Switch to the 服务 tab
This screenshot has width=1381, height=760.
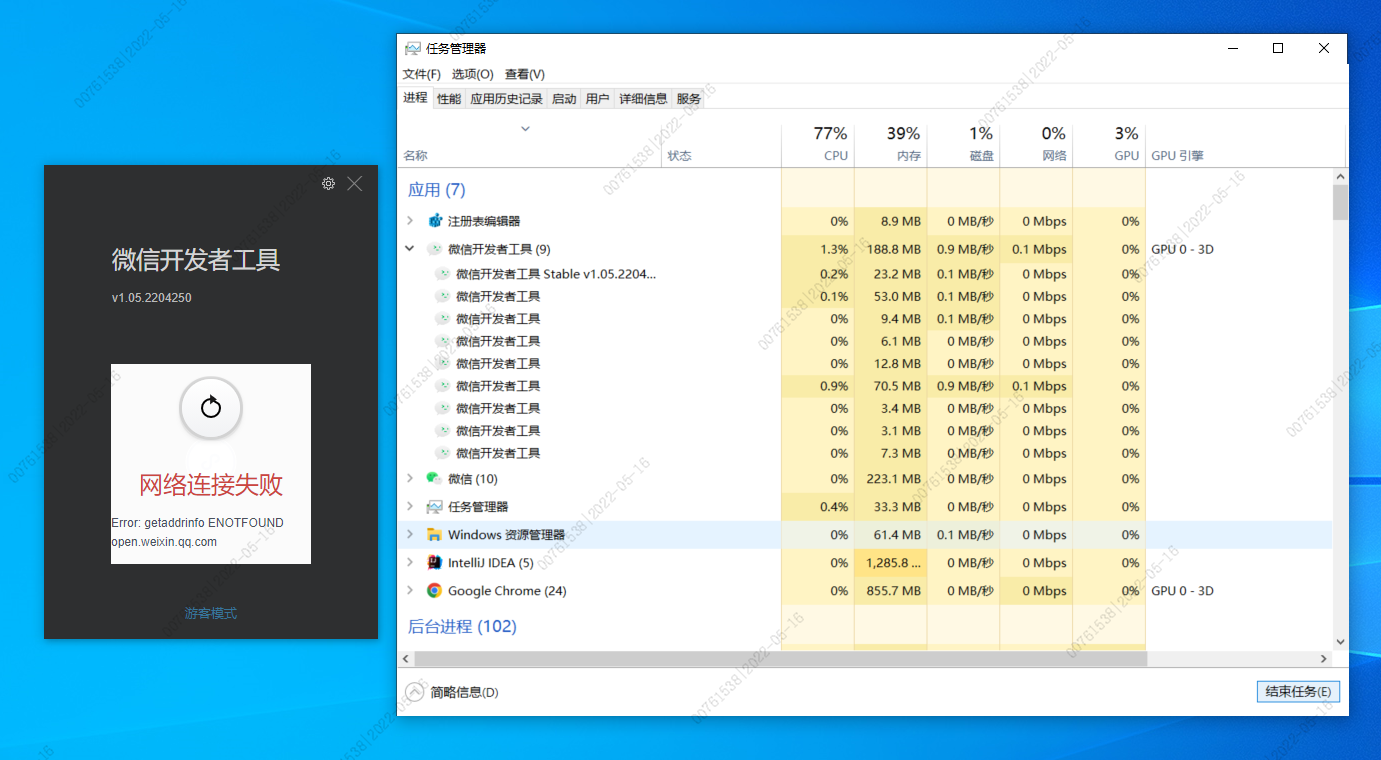(x=689, y=99)
